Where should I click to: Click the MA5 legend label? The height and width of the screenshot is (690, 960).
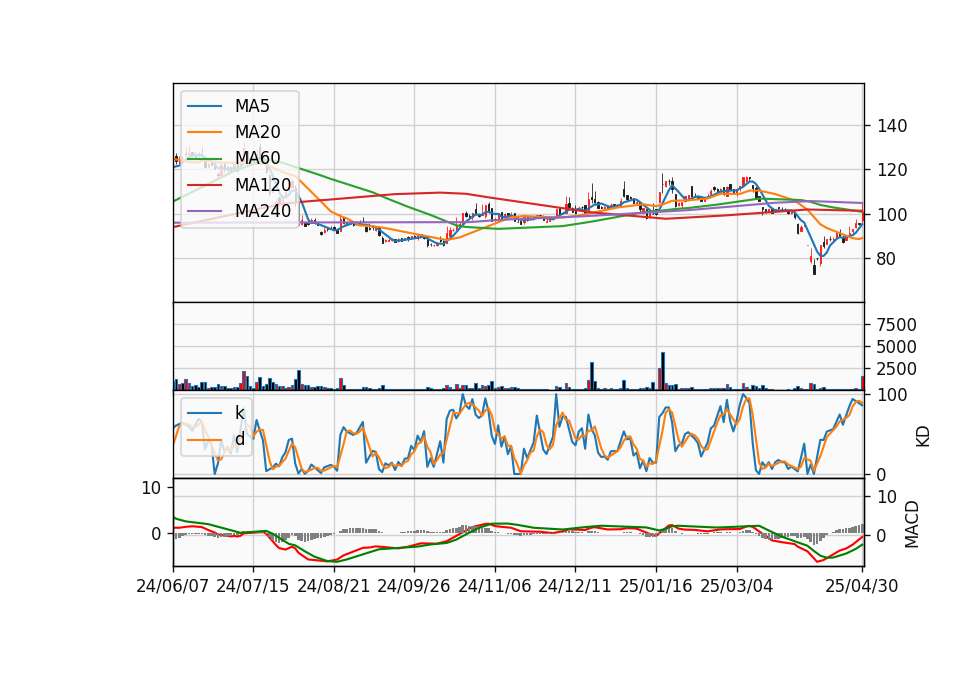252,106
